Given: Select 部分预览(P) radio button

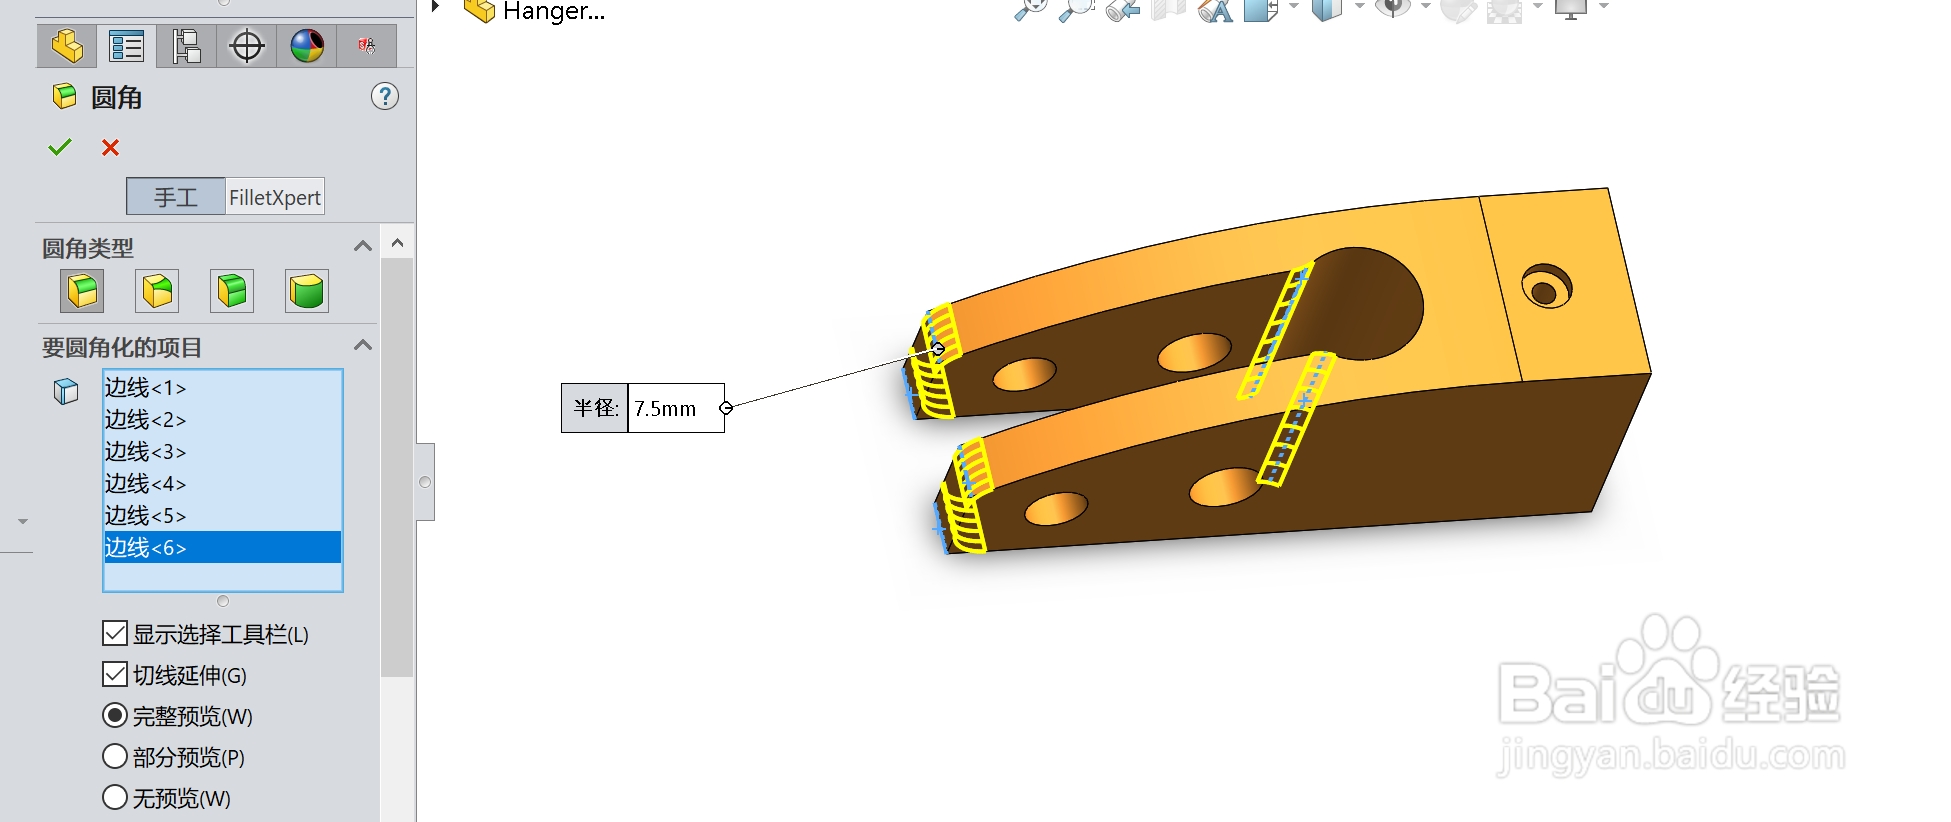Looking at the screenshot, I should point(115,756).
